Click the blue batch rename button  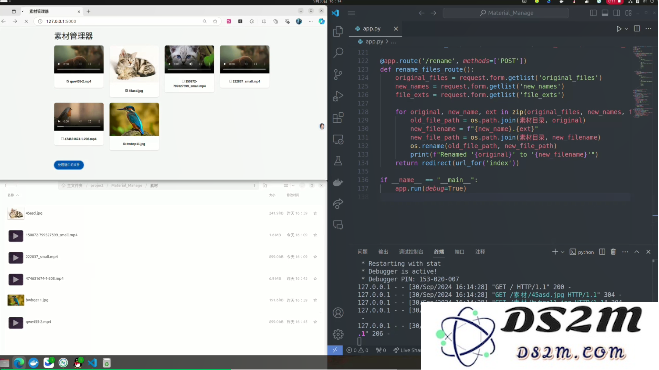click(69, 165)
